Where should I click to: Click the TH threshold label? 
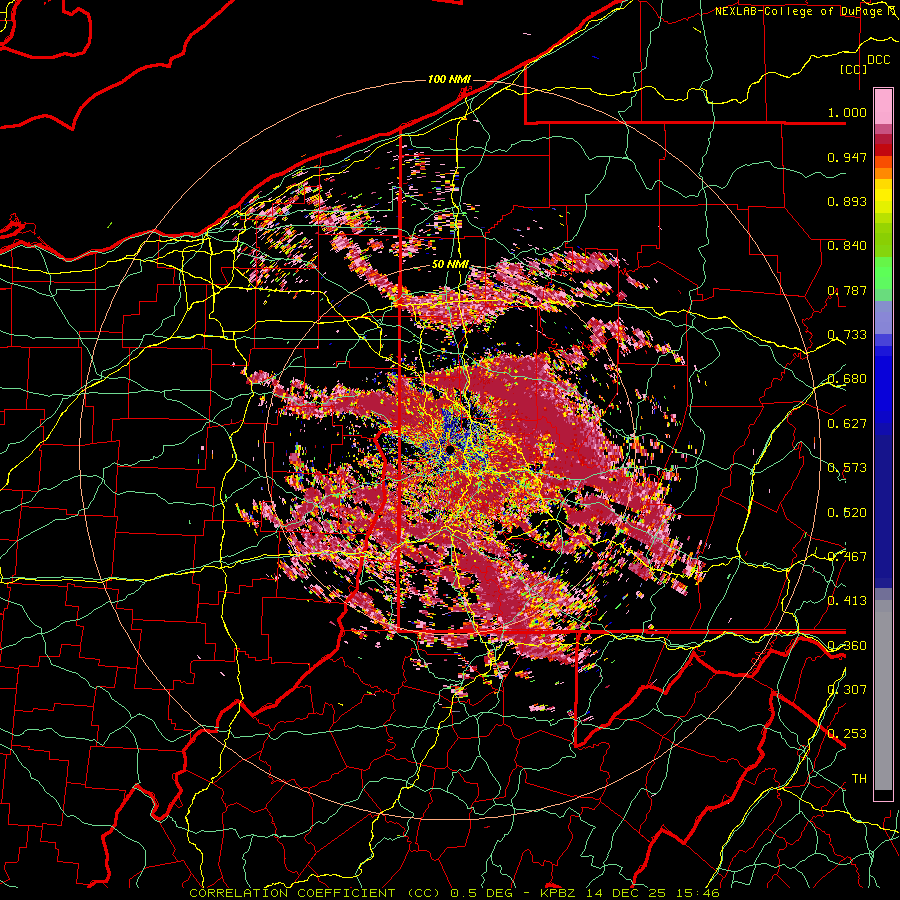pyautogui.click(x=859, y=778)
